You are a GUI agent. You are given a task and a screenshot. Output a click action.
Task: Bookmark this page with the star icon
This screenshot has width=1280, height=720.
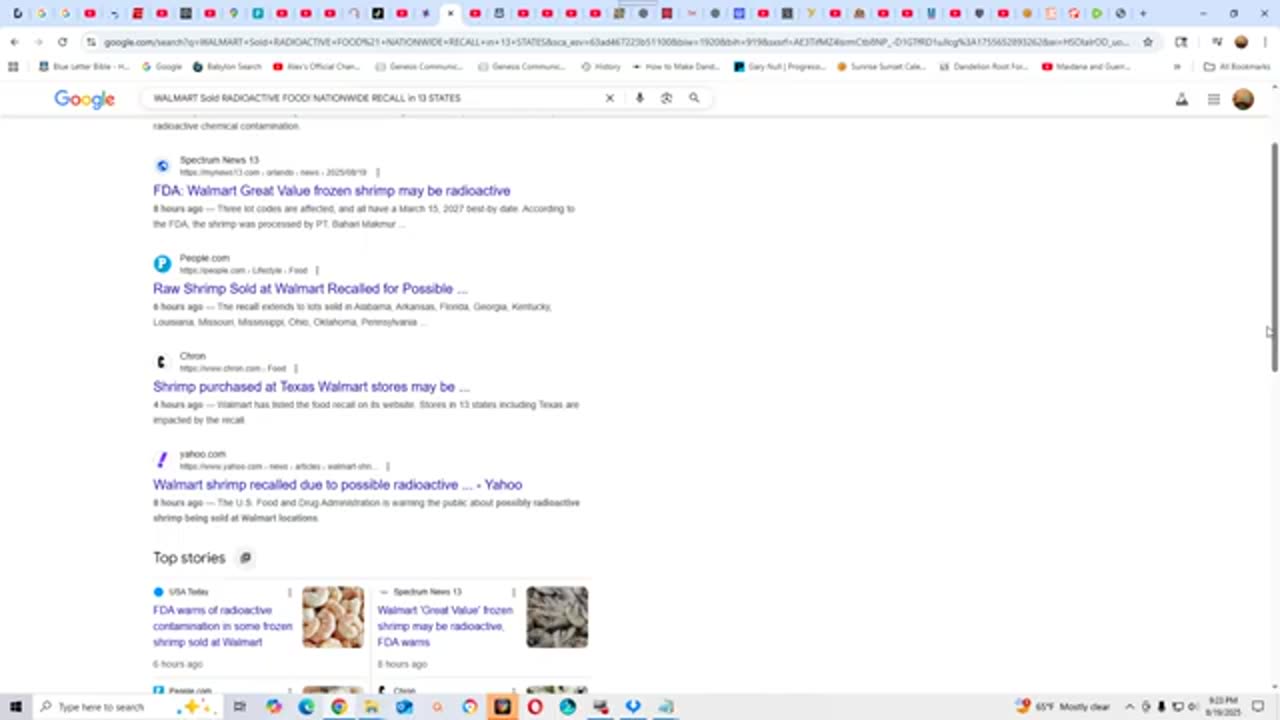pyautogui.click(x=1148, y=42)
